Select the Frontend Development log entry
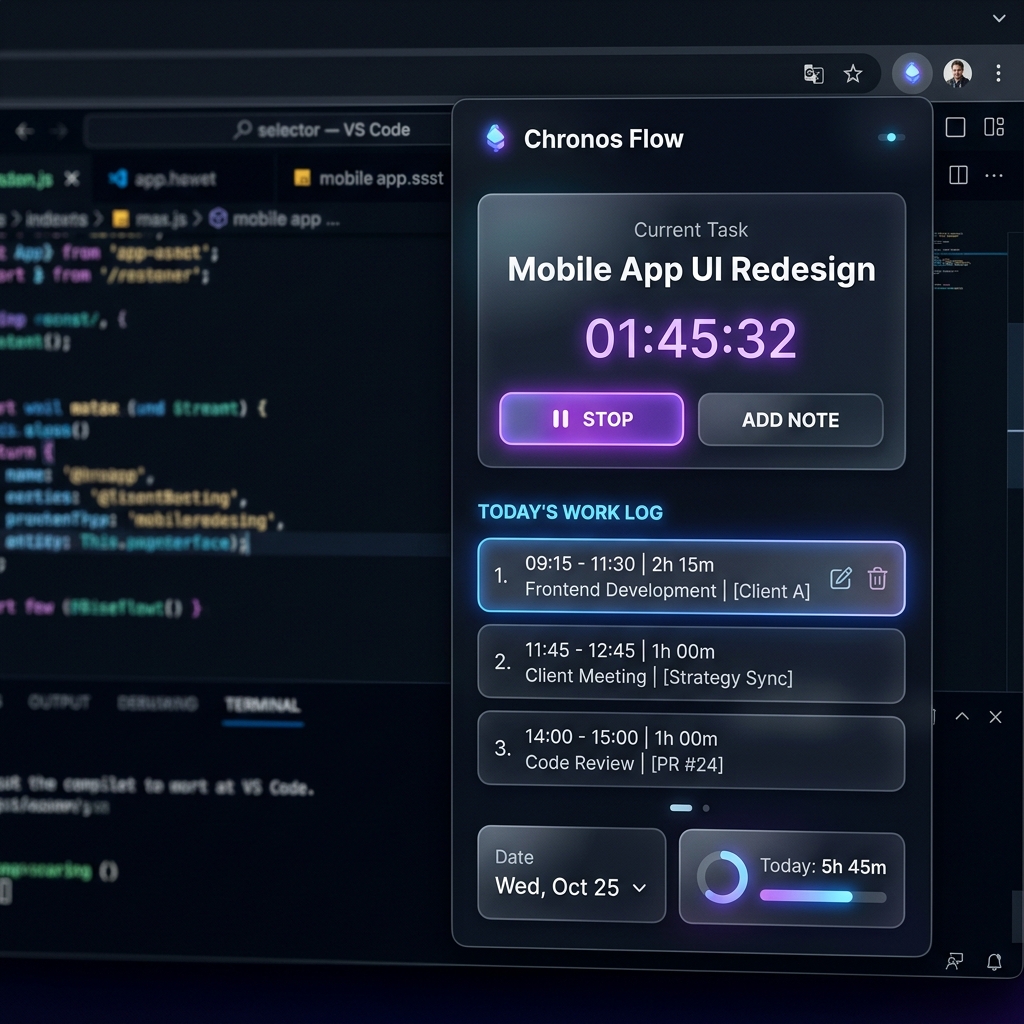 coord(691,577)
